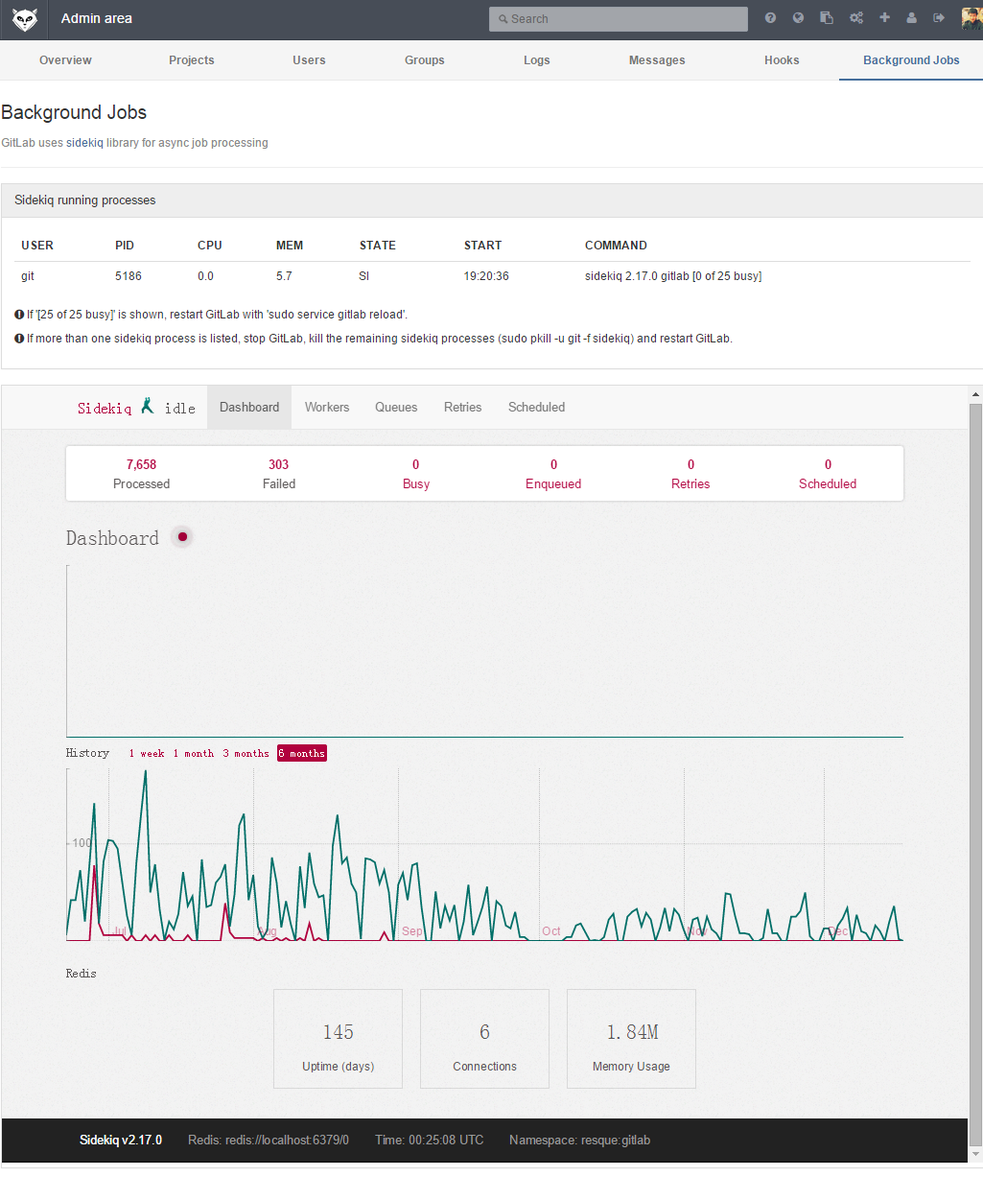Click the Busy count link
This screenshot has width=983, height=1200.
416,474
